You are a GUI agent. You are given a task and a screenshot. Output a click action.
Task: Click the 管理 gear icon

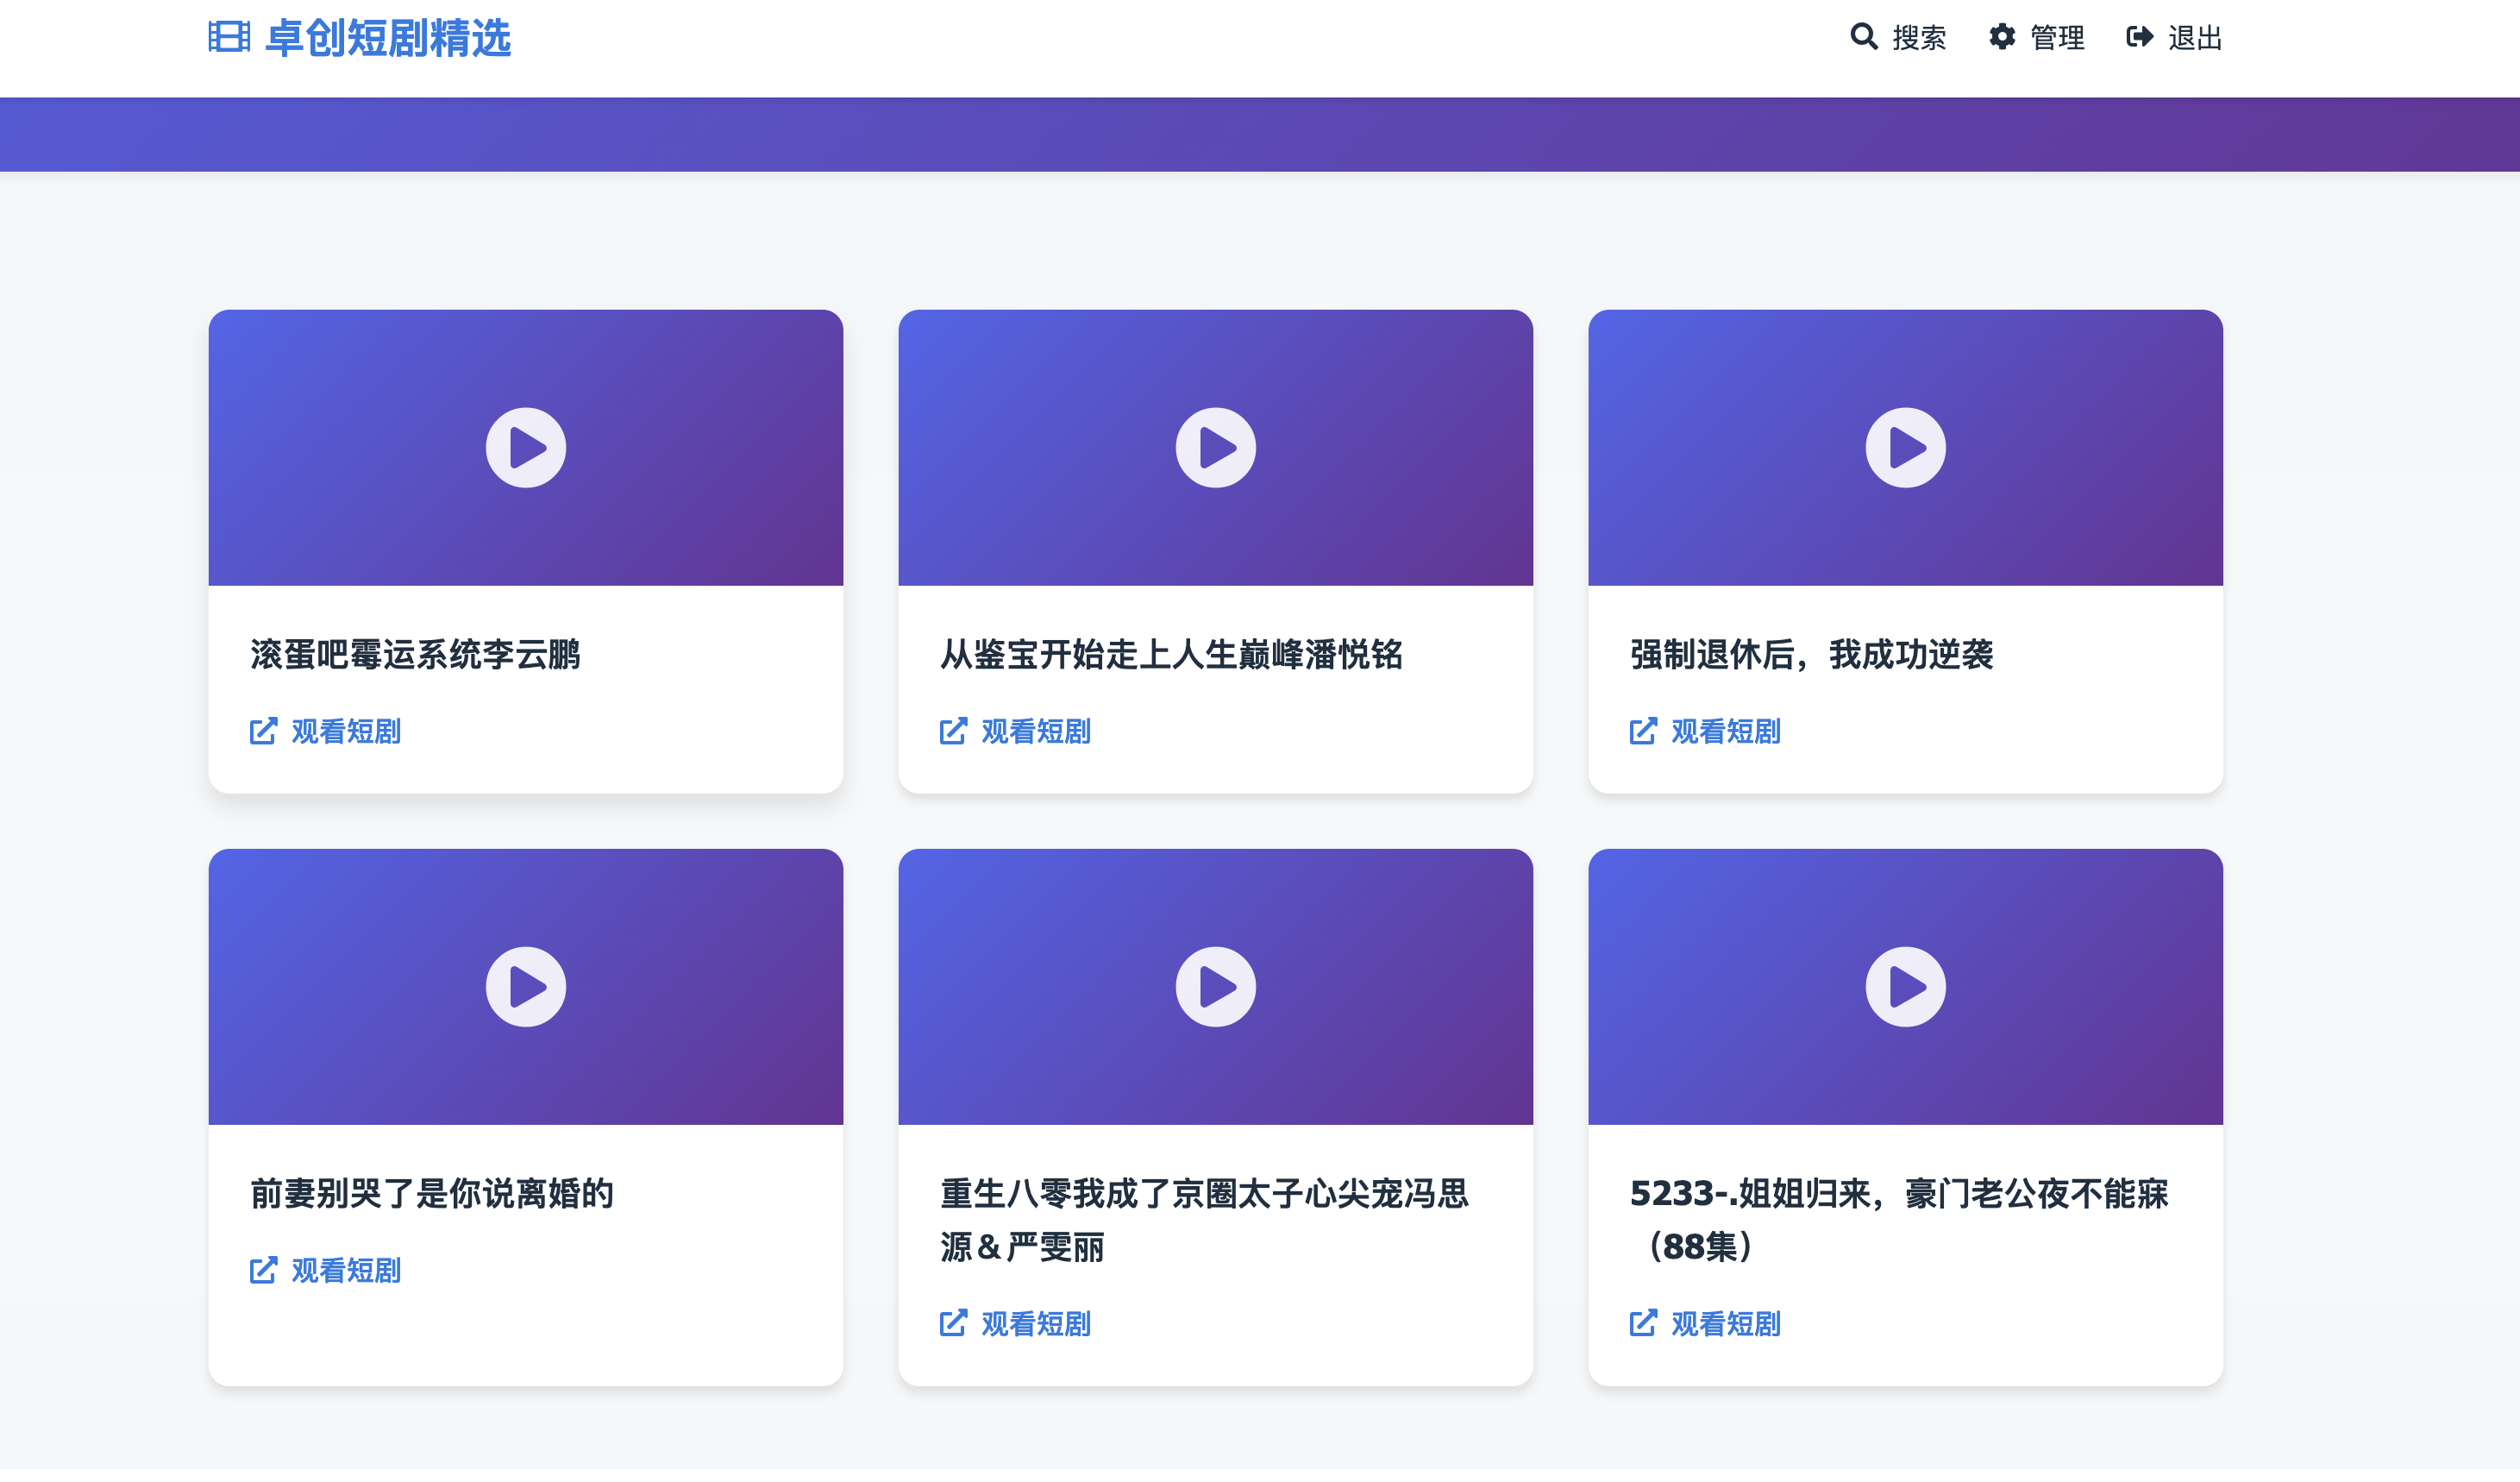coord(2002,37)
